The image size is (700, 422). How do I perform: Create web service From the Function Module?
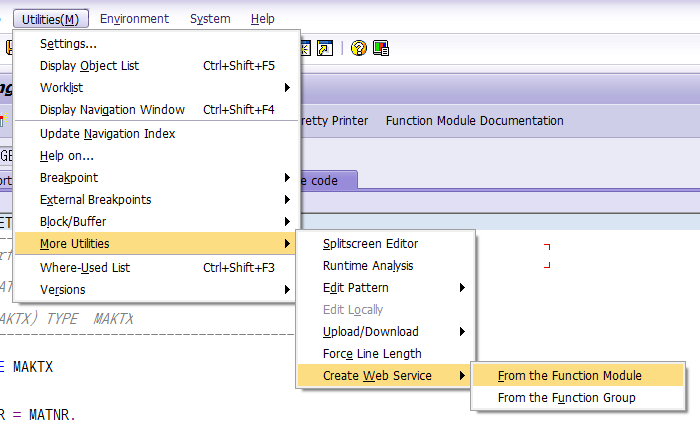pyautogui.click(x=578, y=376)
